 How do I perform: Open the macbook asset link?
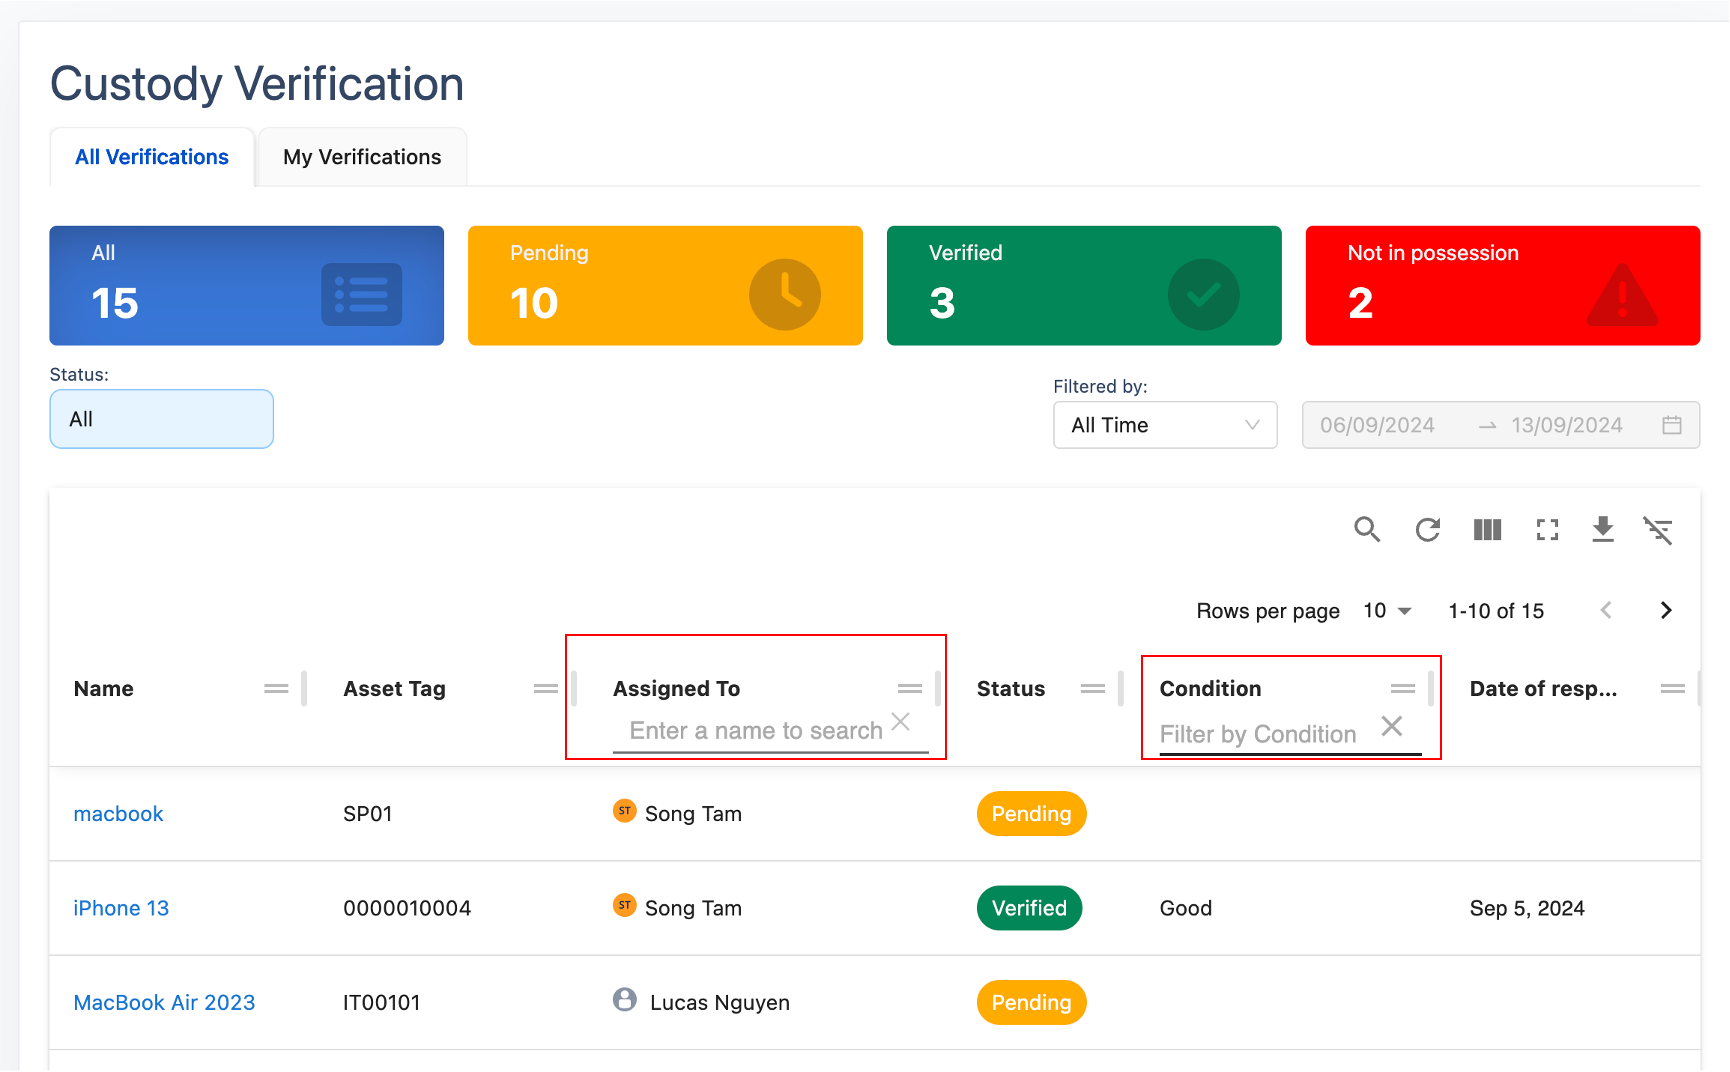(x=118, y=814)
